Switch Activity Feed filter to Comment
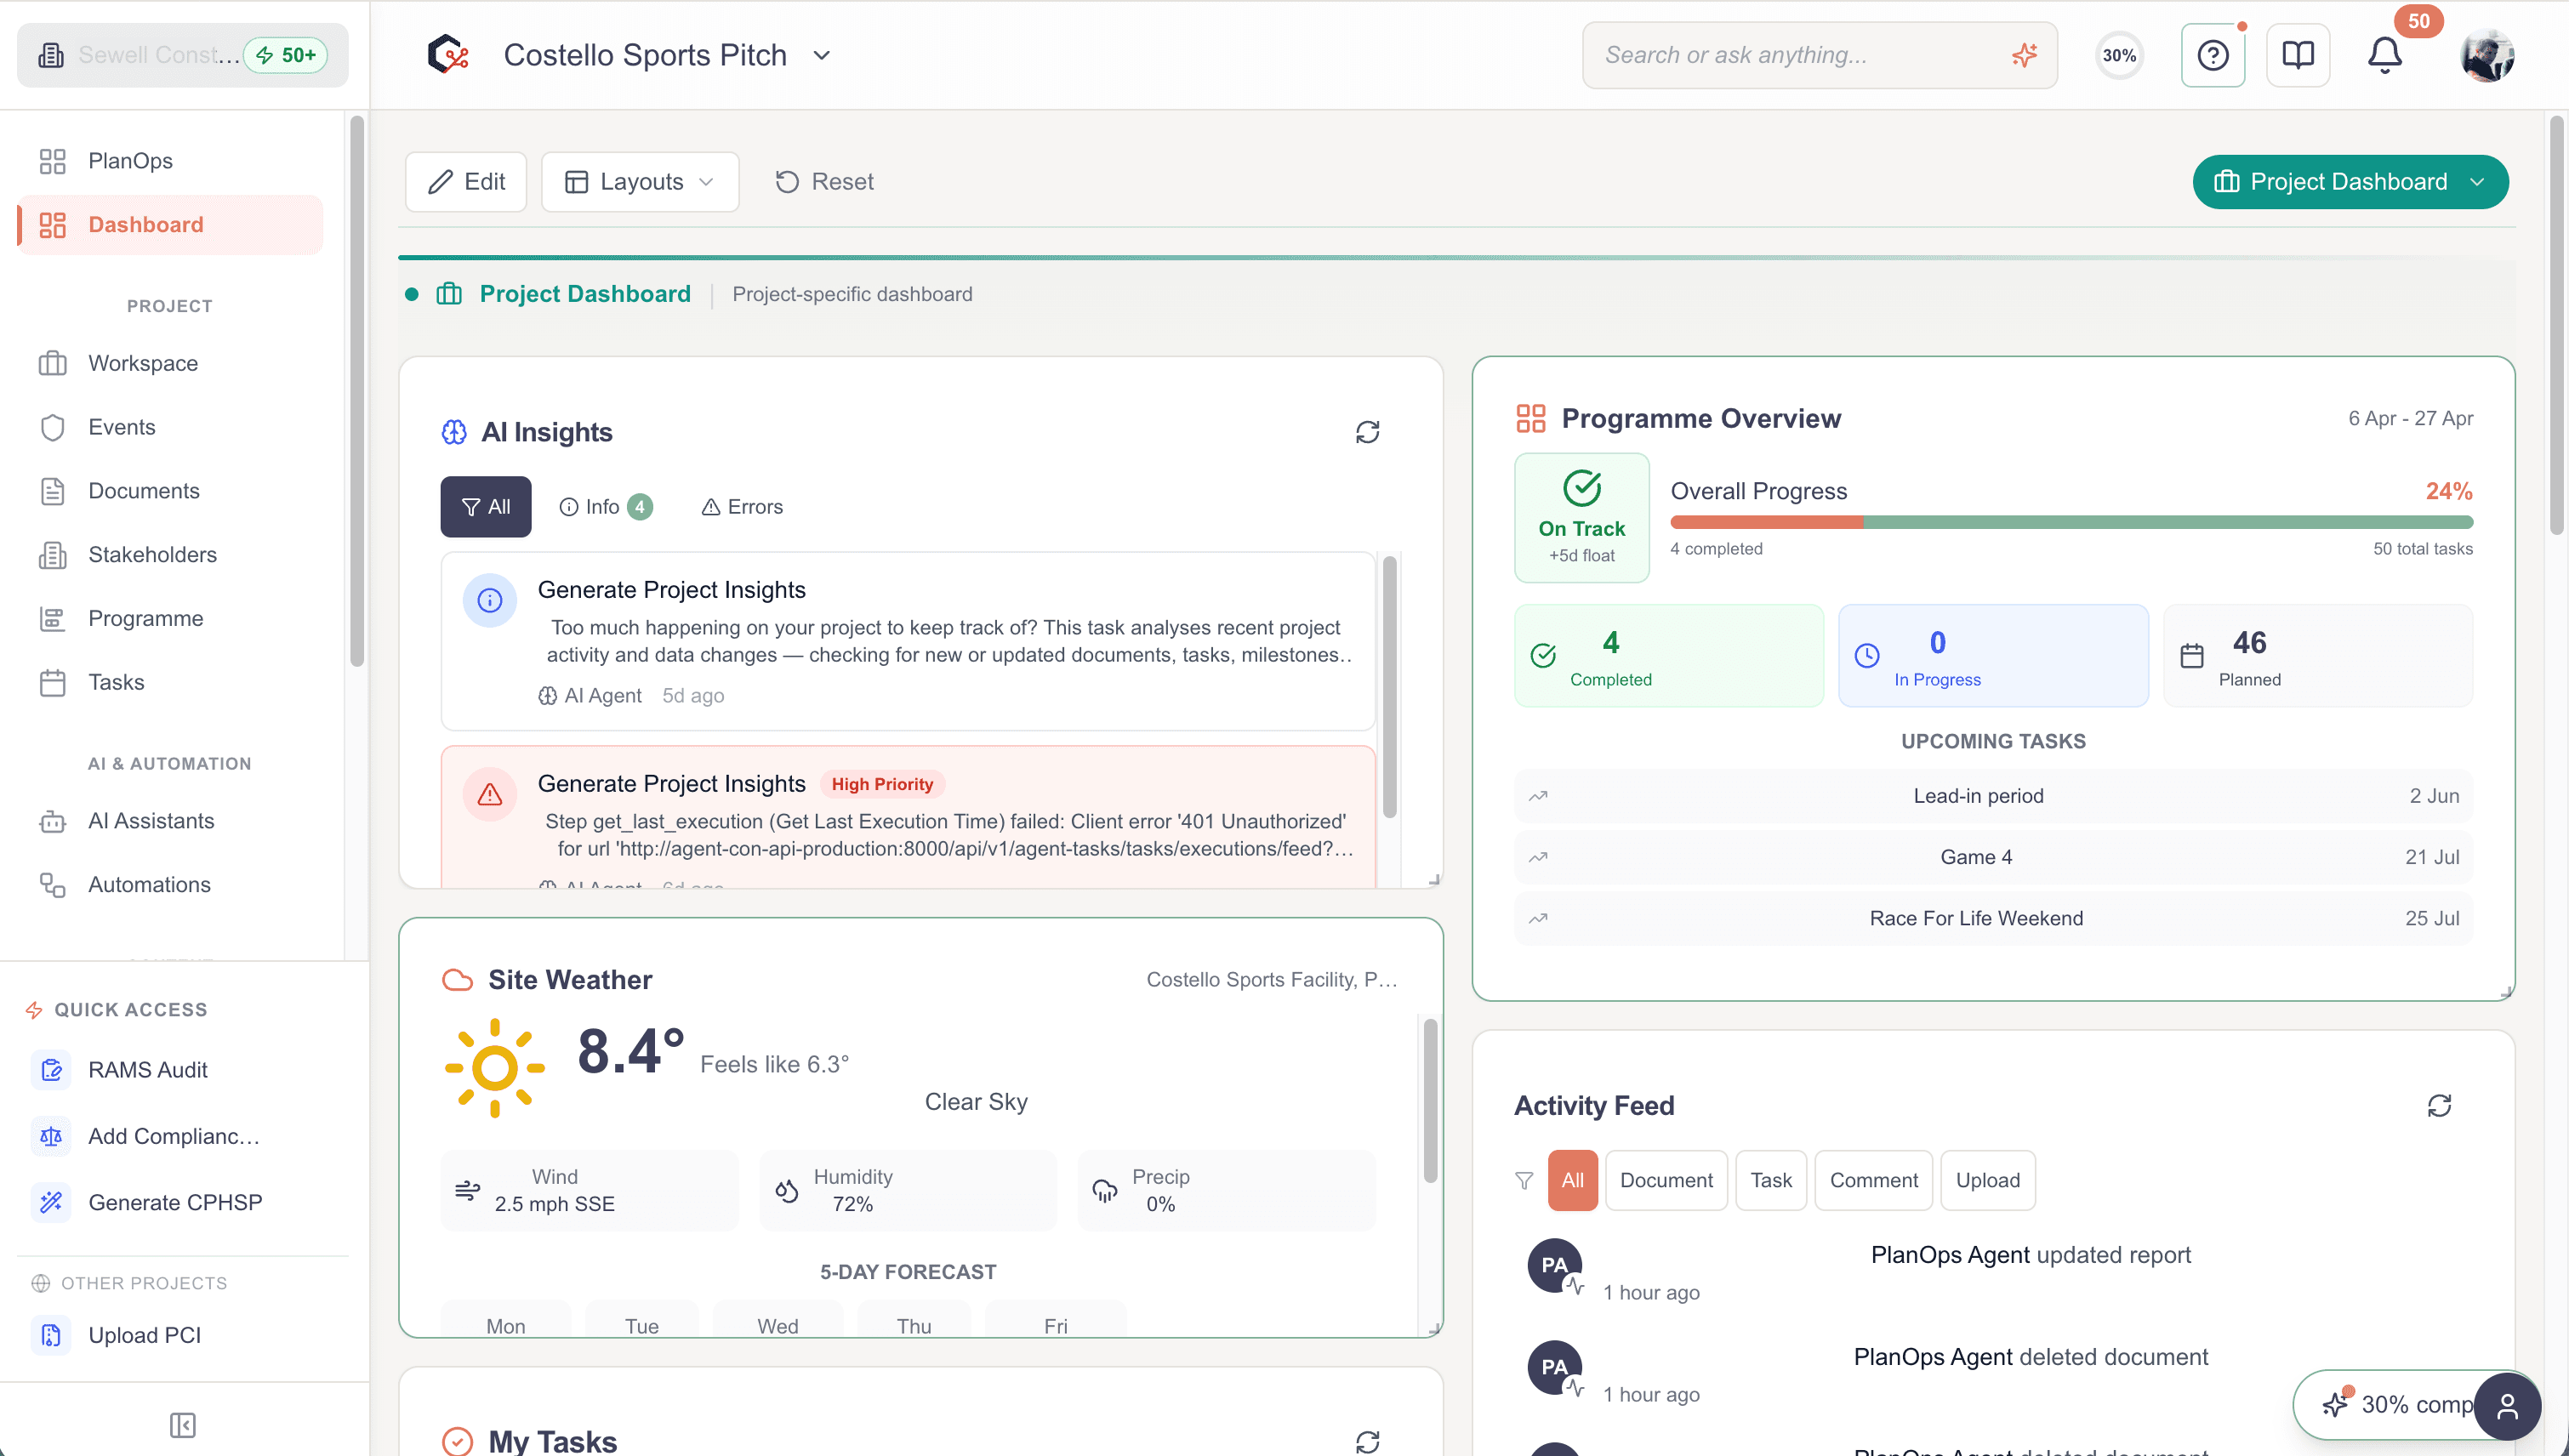 coord(1873,1180)
